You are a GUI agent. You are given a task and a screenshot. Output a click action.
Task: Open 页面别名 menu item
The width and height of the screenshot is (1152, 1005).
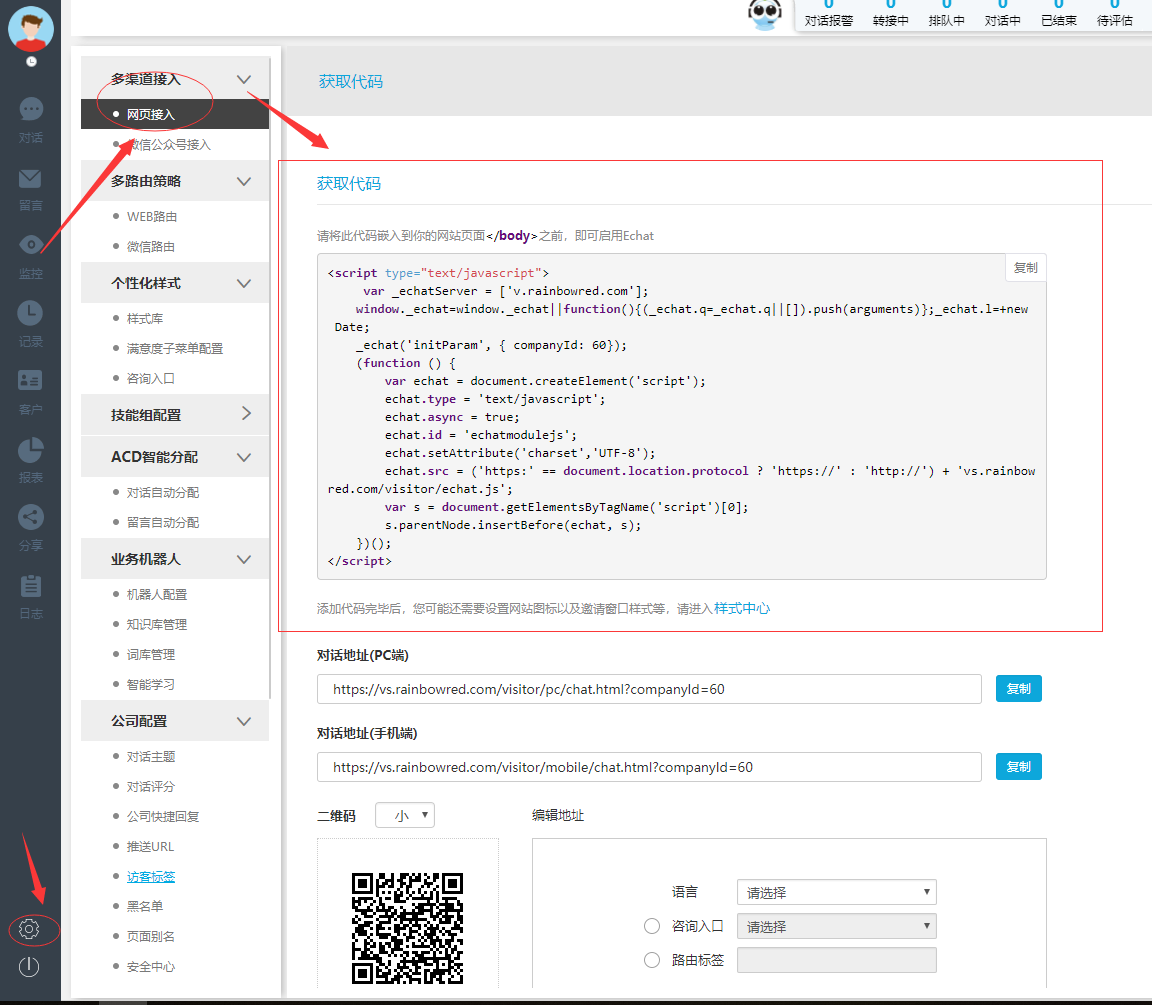(x=151, y=937)
